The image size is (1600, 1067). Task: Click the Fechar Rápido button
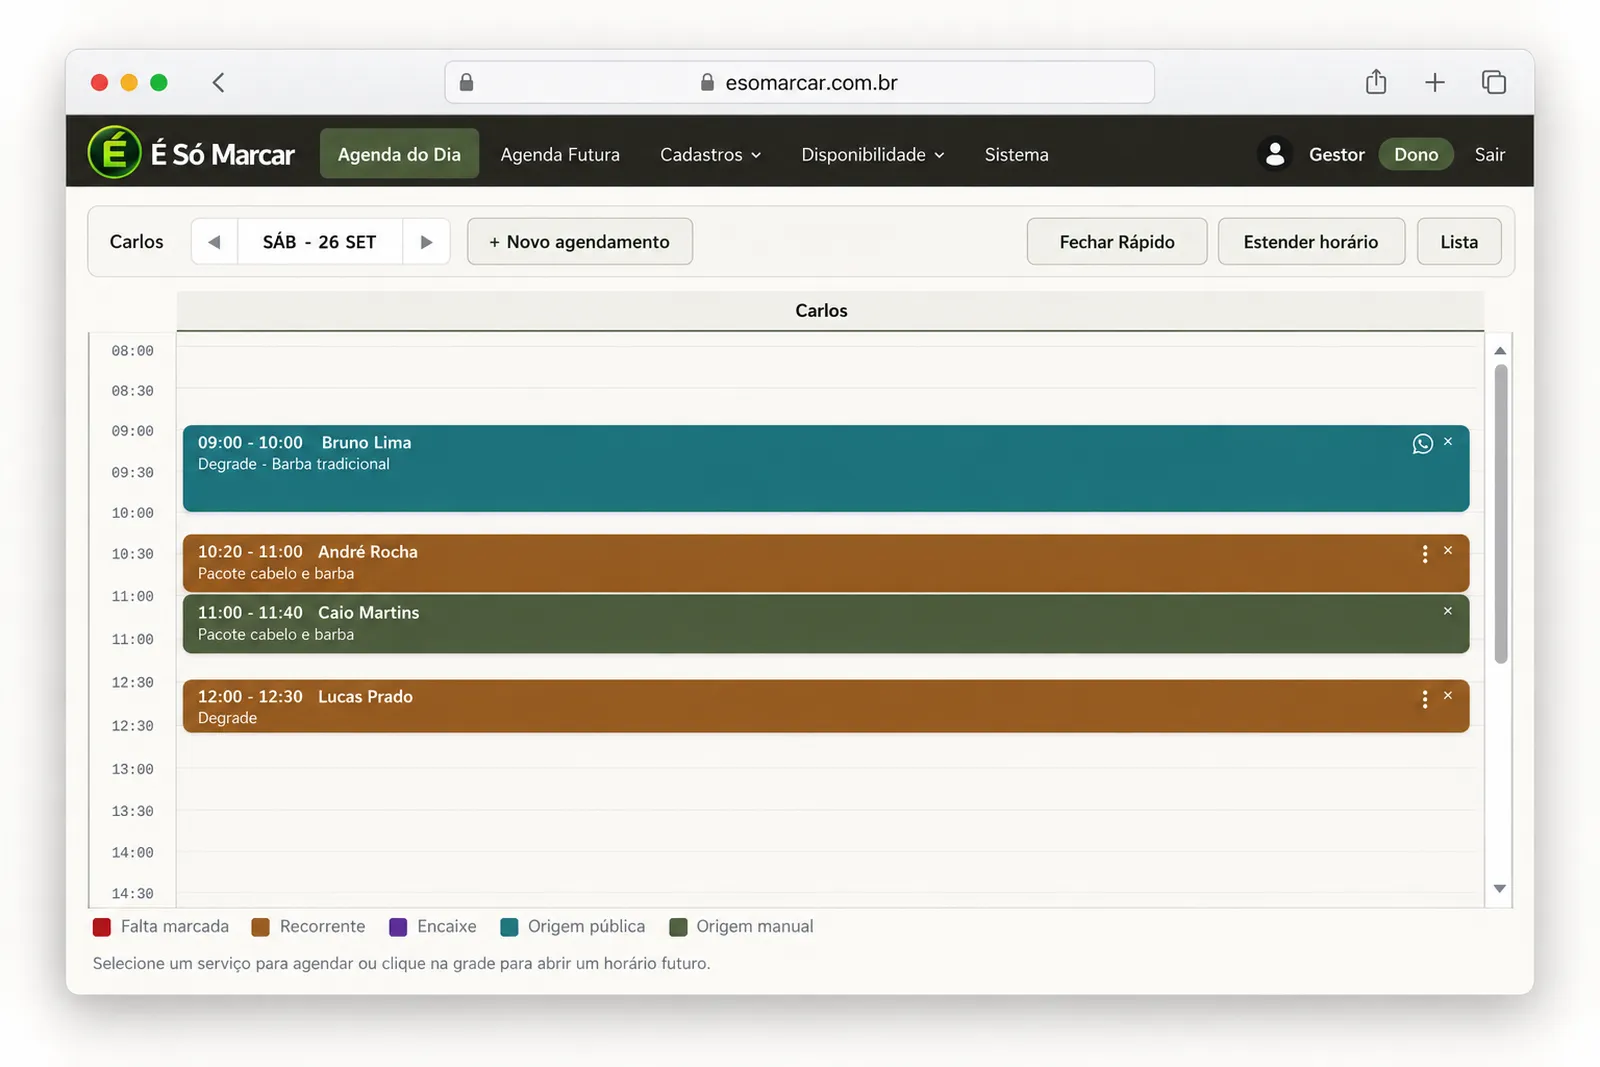1117,242
